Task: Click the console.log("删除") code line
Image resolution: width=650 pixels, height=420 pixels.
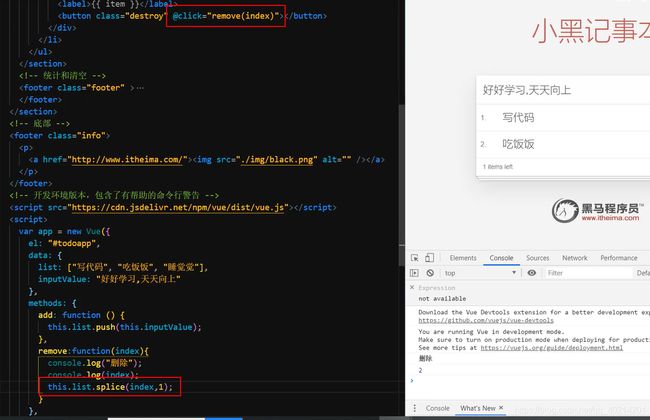Action: click(x=95, y=363)
